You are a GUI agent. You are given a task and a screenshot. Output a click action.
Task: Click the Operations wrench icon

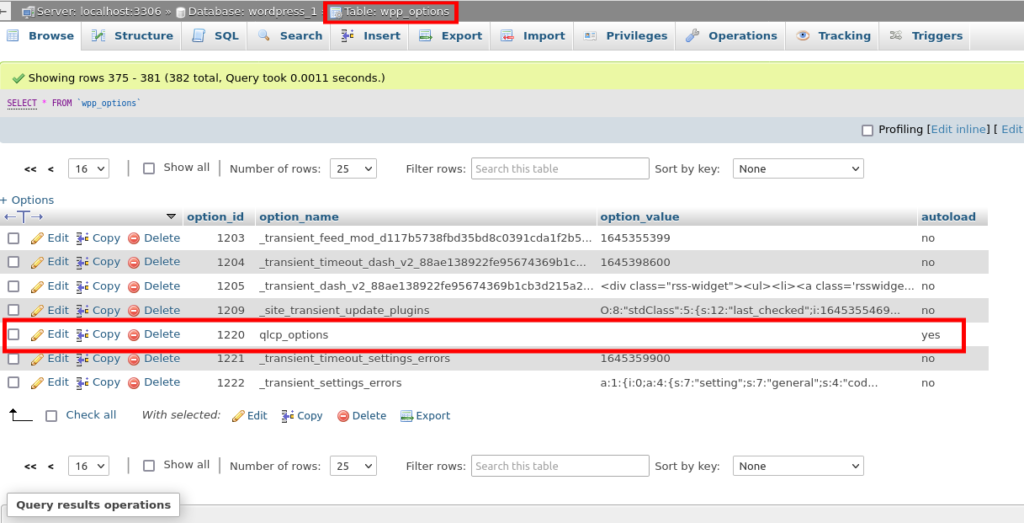[x=692, y=36]
